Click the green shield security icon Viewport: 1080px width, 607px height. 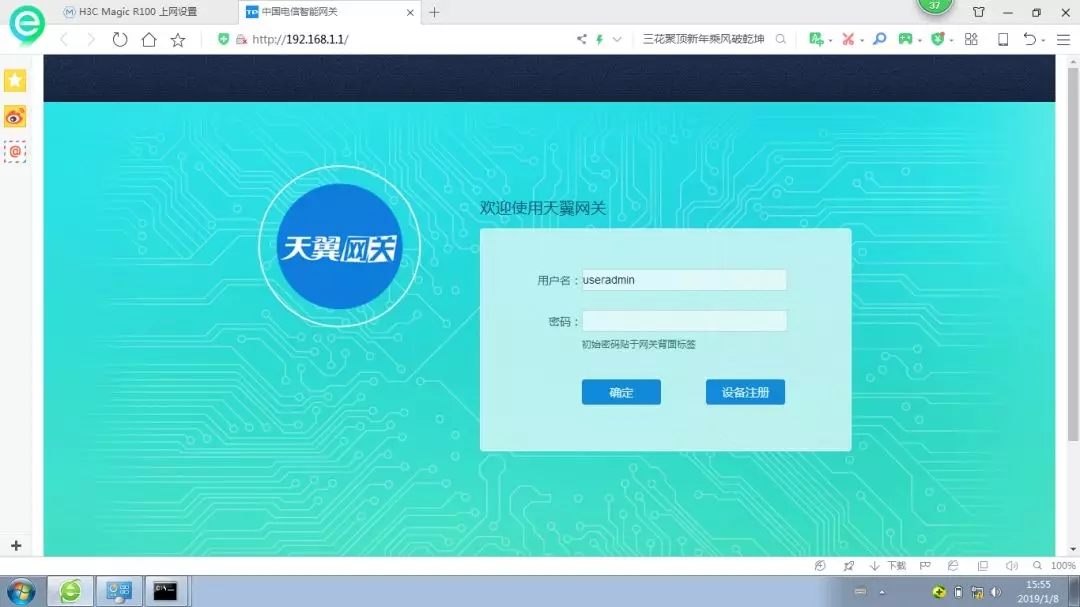[937, 39]
